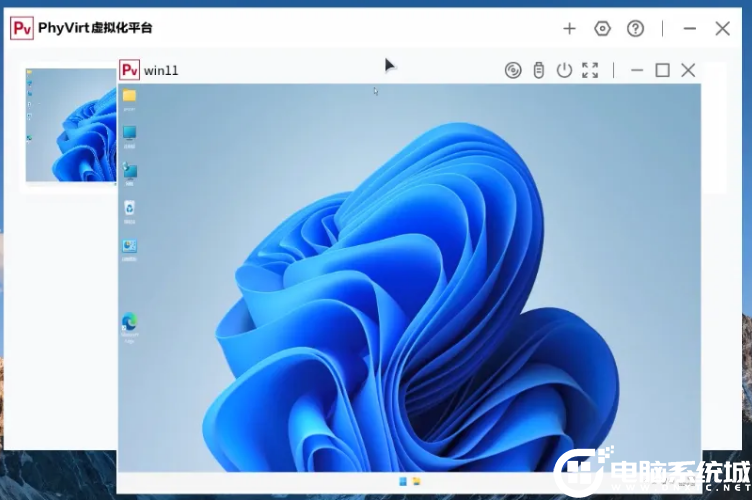Click the PhyVirt虚拟化平台 title text
The width and height of the screenshot is (752, 500).
[95, 28]
